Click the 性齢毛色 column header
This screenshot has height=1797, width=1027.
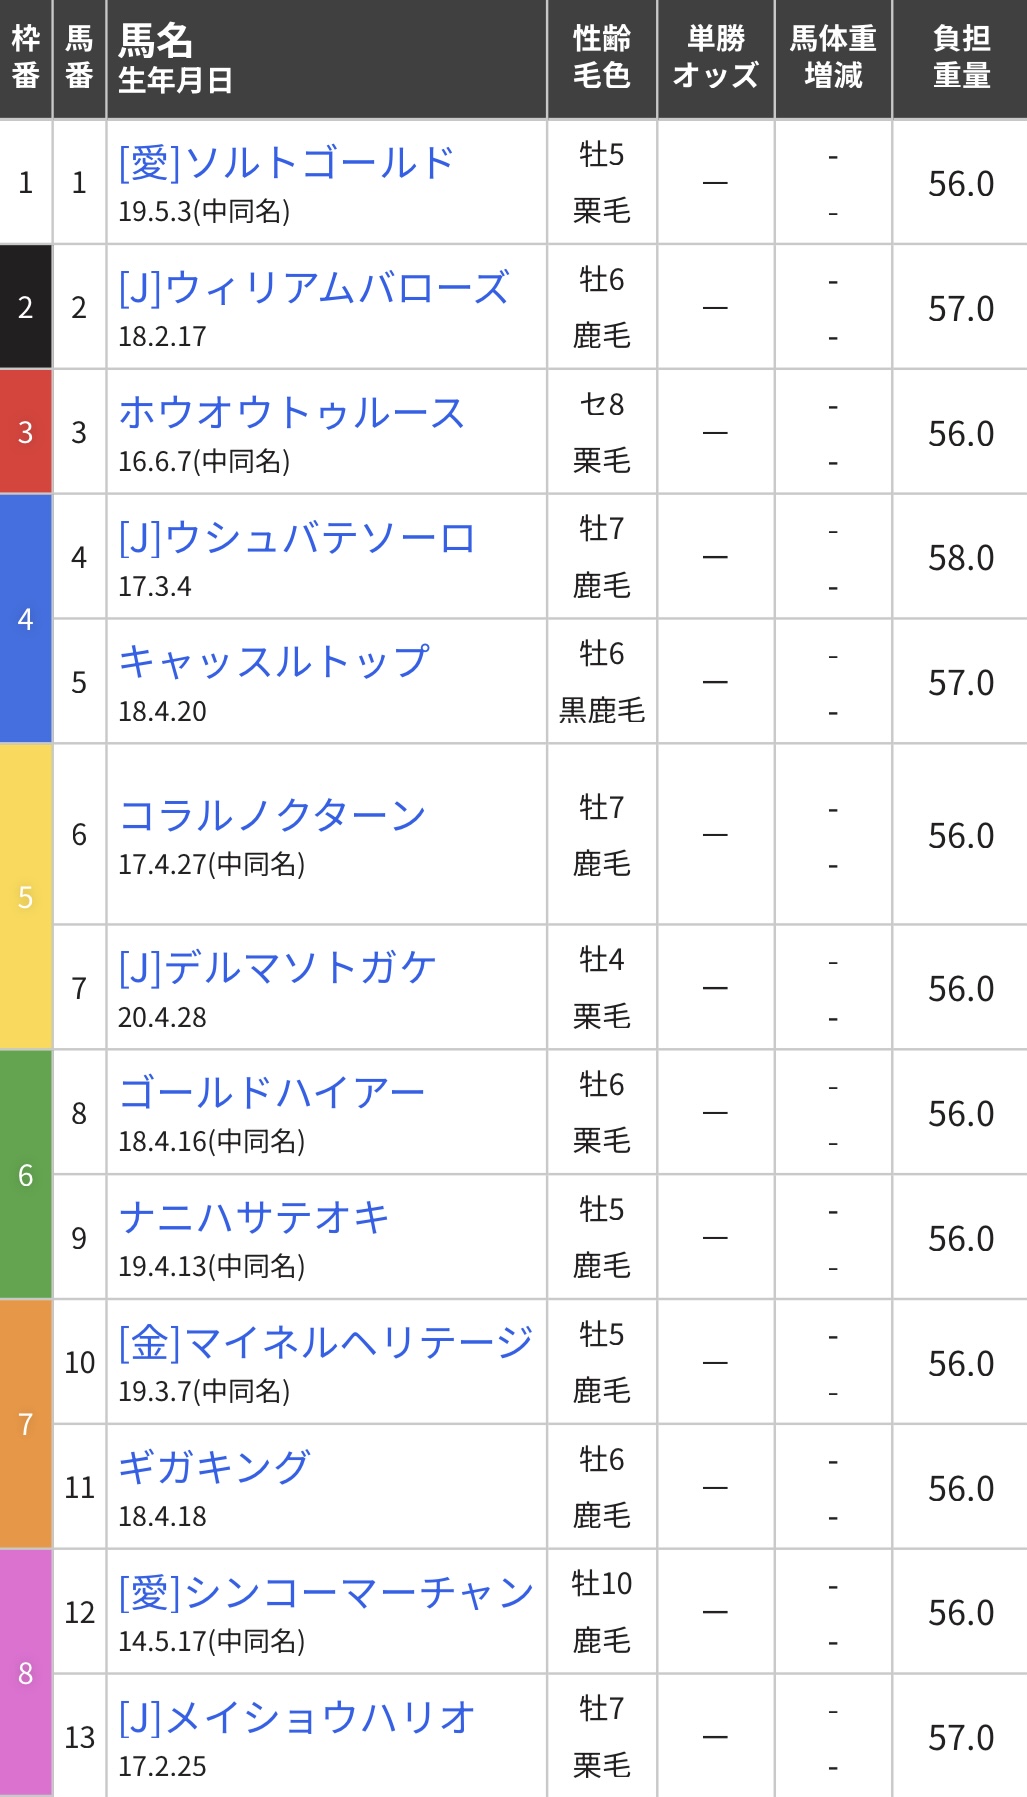(601, 58)
